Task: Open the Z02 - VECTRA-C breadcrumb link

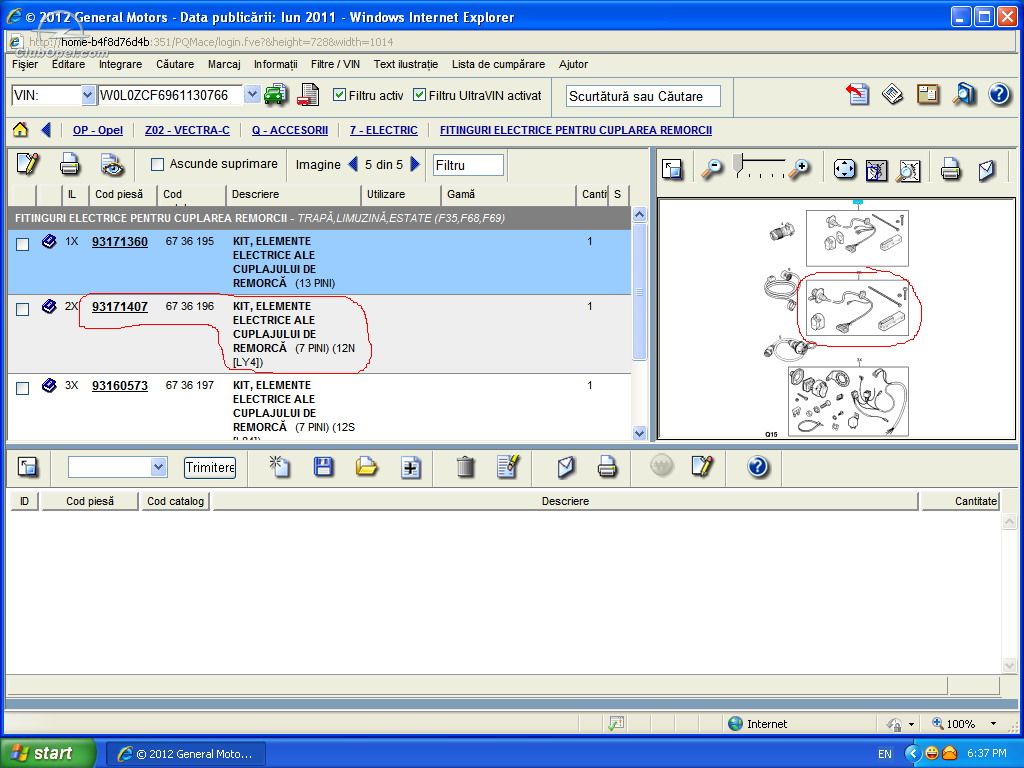Action: [187, 130]
